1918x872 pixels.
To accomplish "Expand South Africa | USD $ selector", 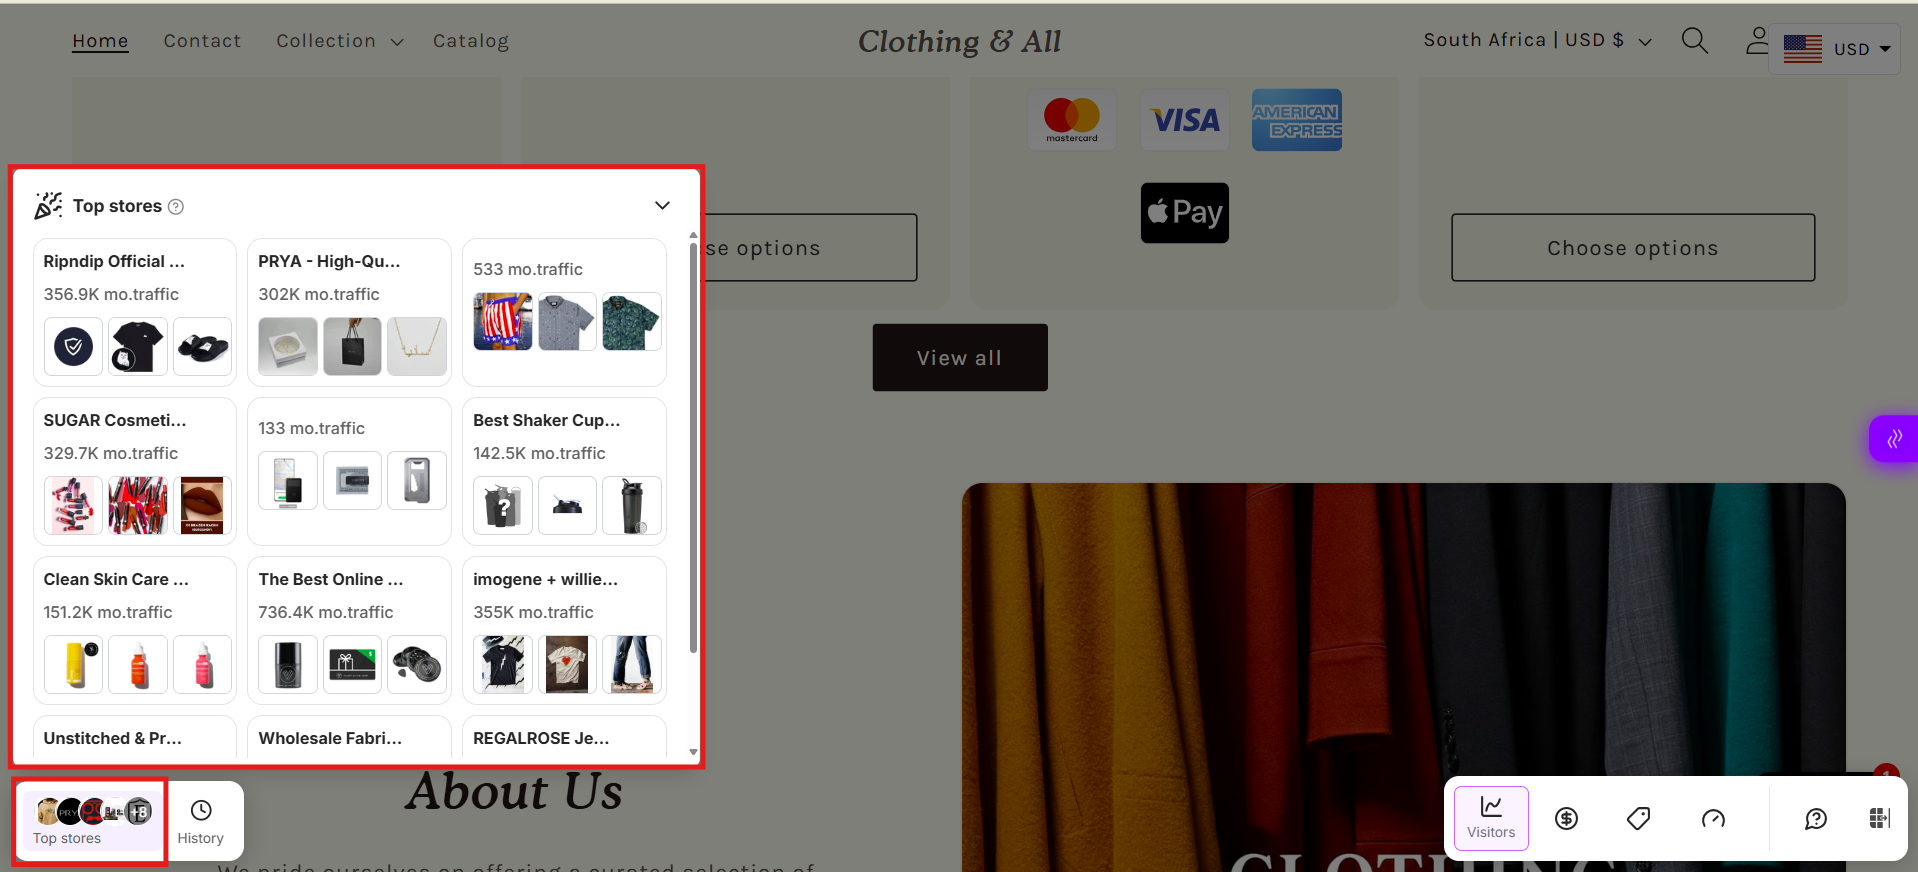I will pos(1537,40).
